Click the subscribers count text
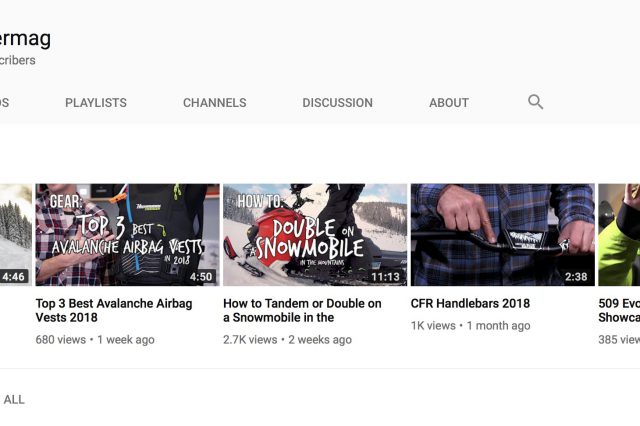Viewport: 640px width, 426px height. [18, 60]
